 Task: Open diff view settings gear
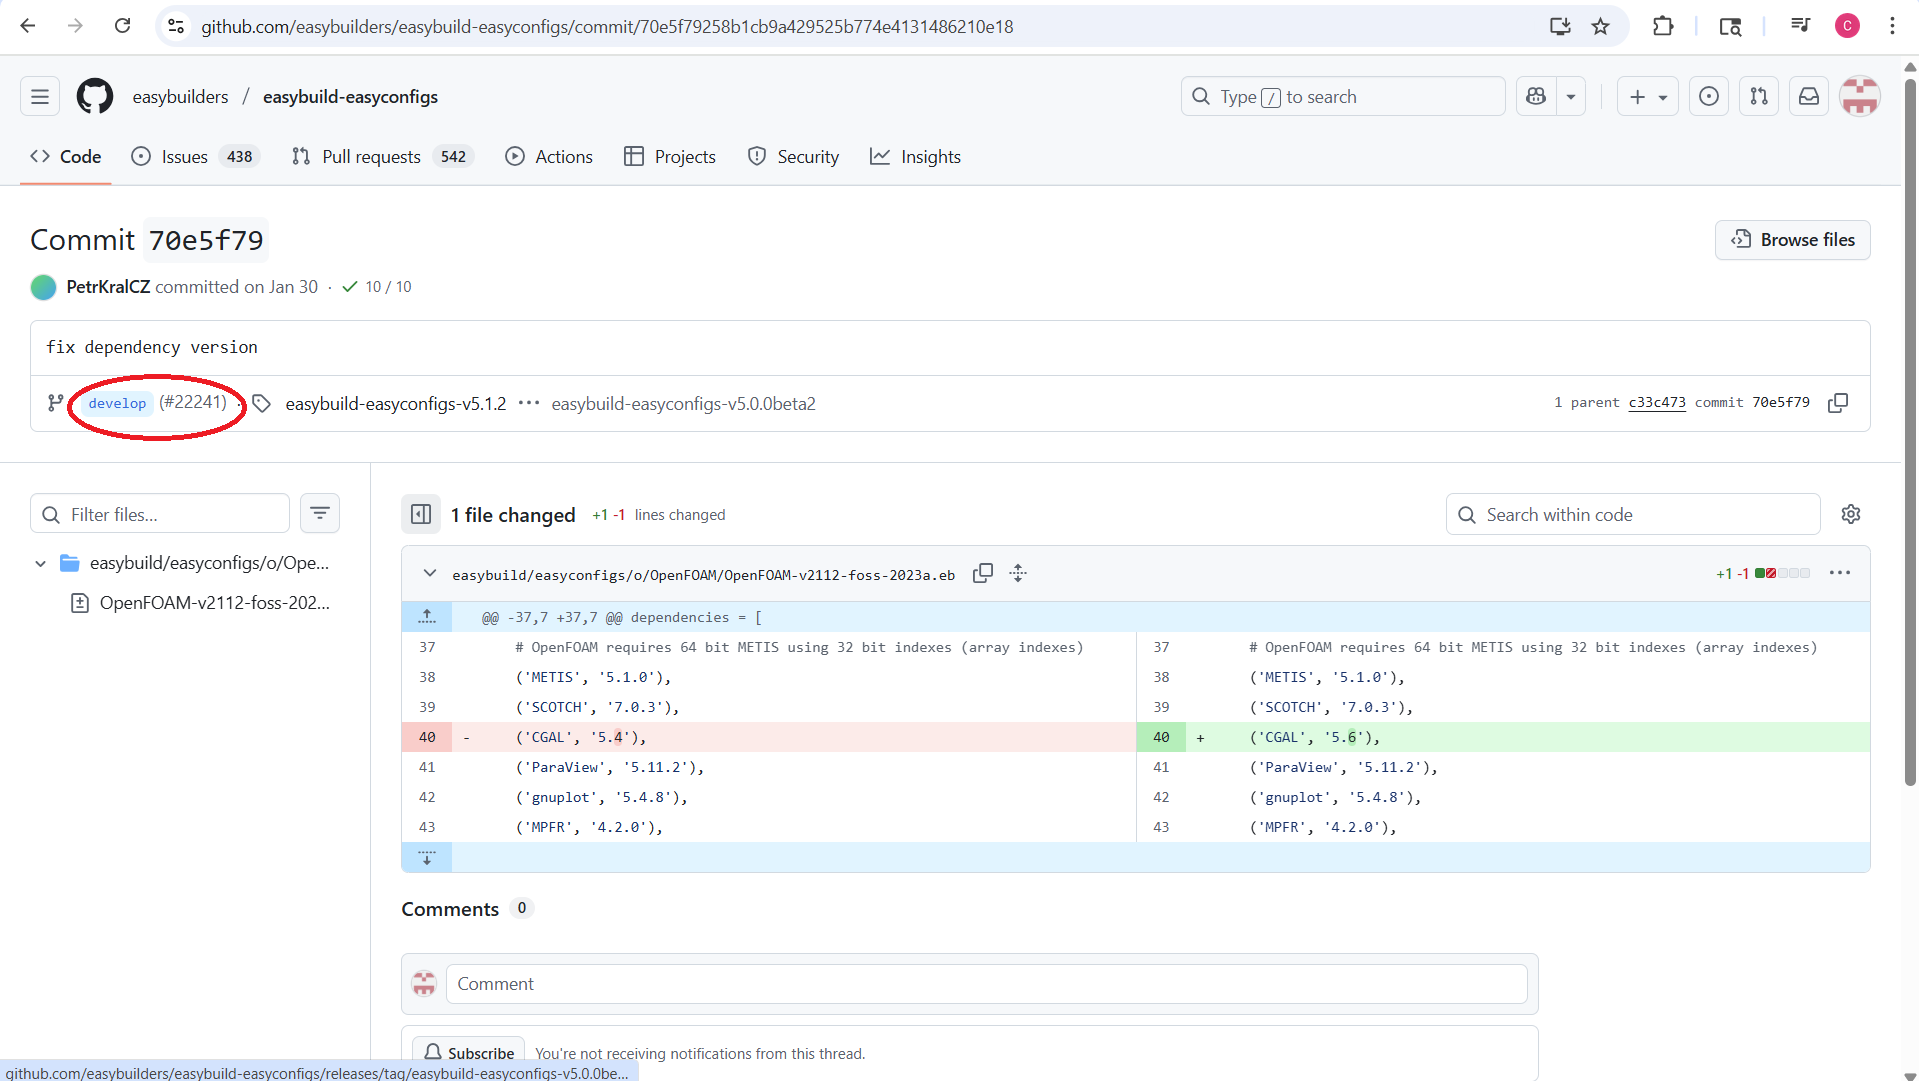1851,514
